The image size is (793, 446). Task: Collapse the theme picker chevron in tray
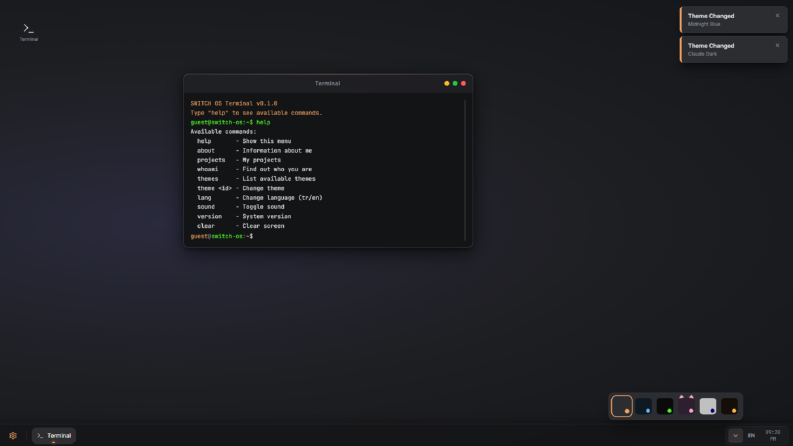pyautogui.click(x=735, y=435)
